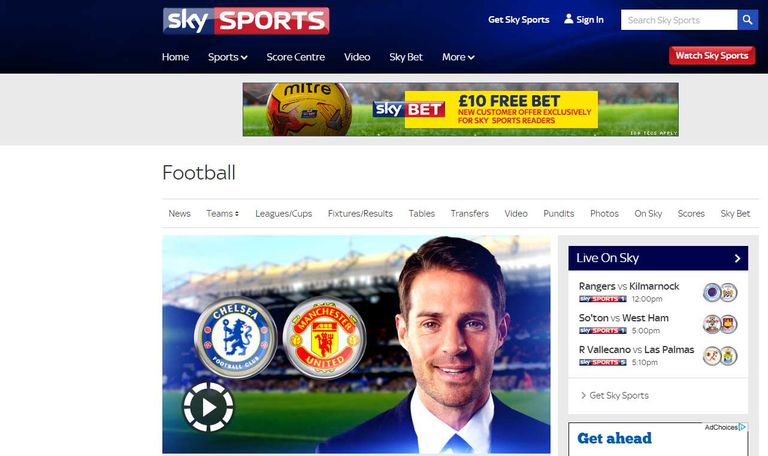Open the Fixtures/Results tab

(x=360, y=214)
